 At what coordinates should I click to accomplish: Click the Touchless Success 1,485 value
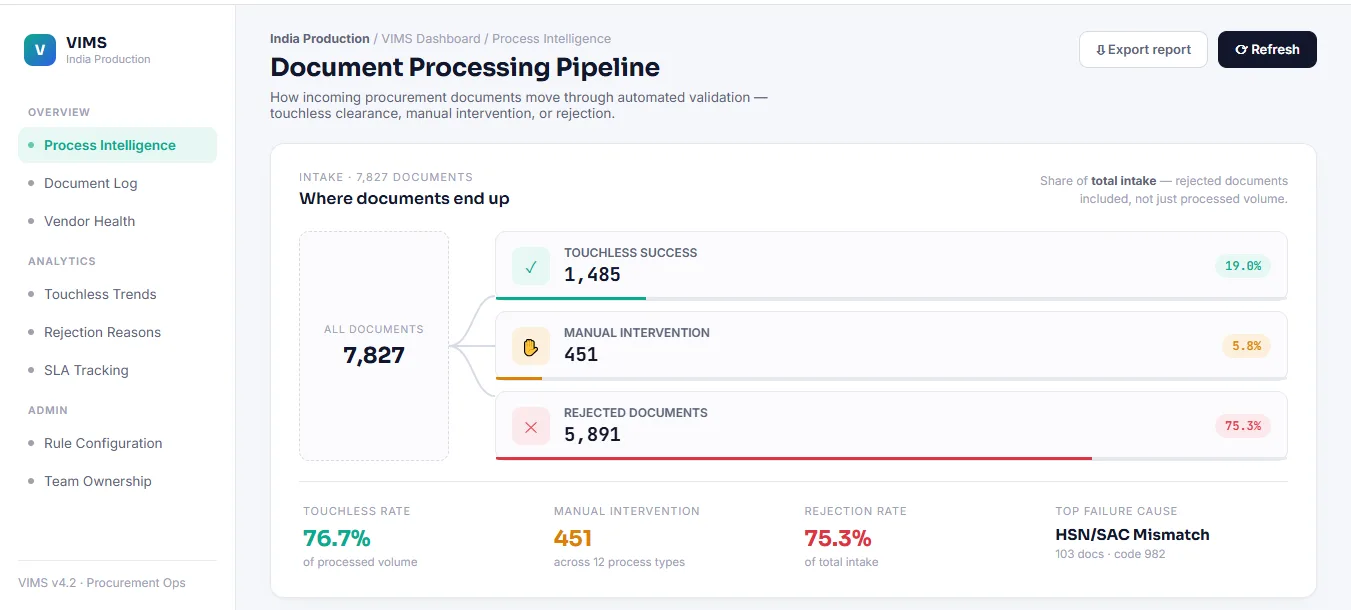[x=592, y=275]
